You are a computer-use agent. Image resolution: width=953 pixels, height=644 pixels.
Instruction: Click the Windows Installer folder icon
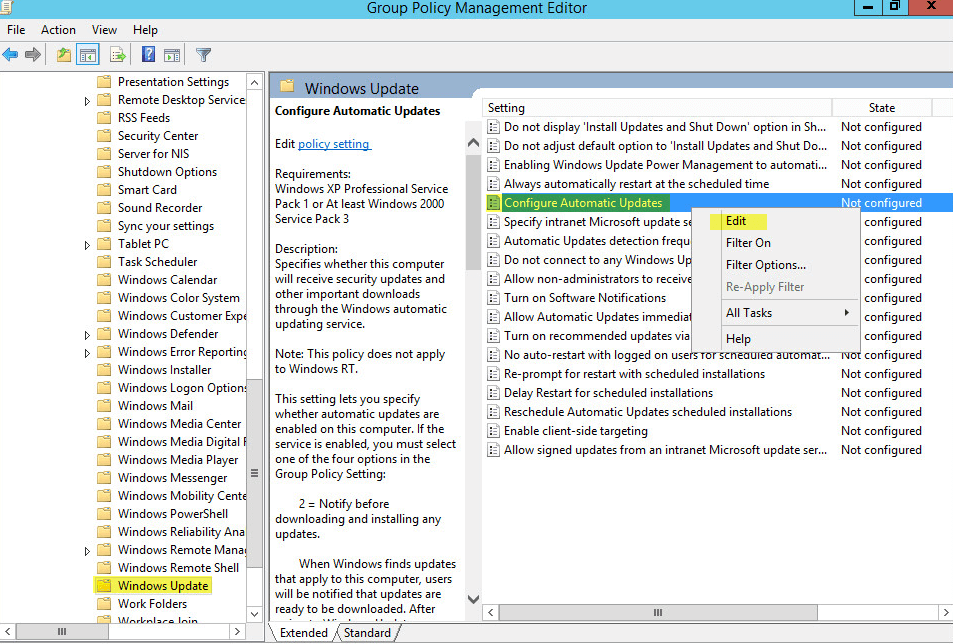(105, 369)
